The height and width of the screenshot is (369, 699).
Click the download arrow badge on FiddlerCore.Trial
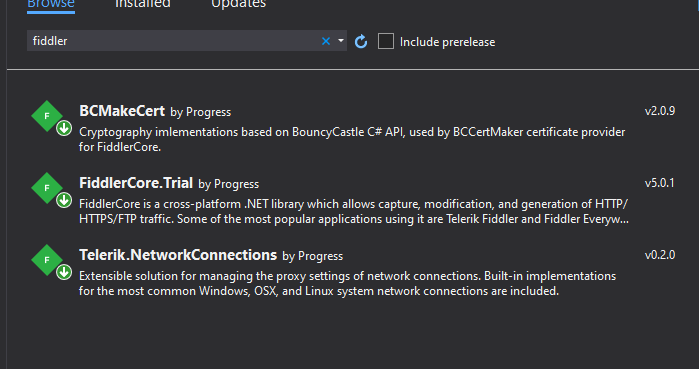(x=64, y=201)
